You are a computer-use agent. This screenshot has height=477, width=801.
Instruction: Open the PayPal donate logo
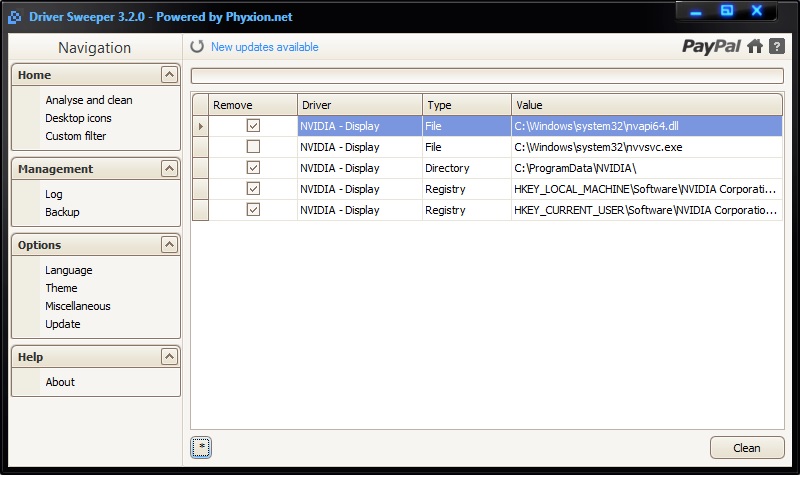pos(711,46)
